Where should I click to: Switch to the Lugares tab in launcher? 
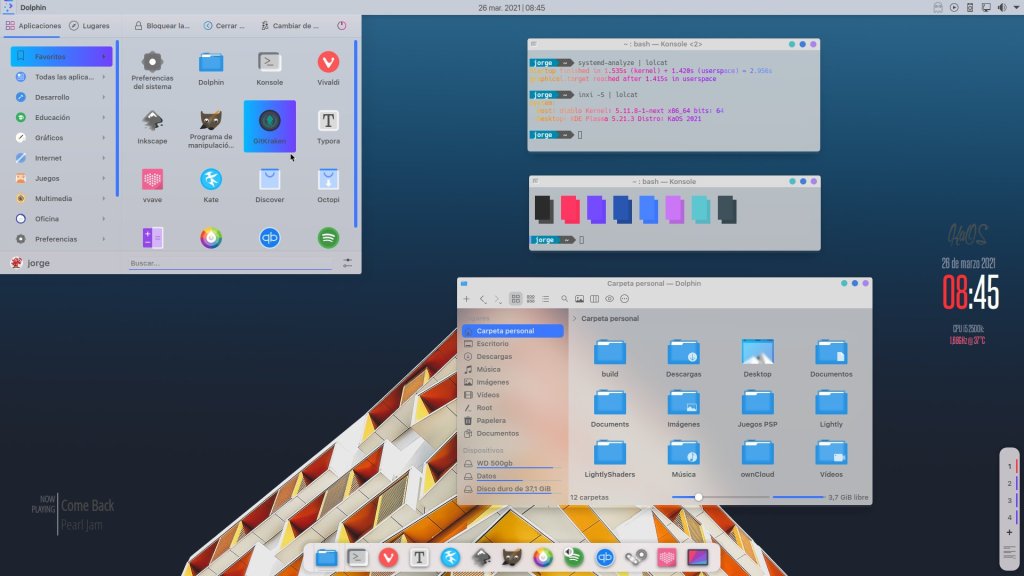[90, 25]
